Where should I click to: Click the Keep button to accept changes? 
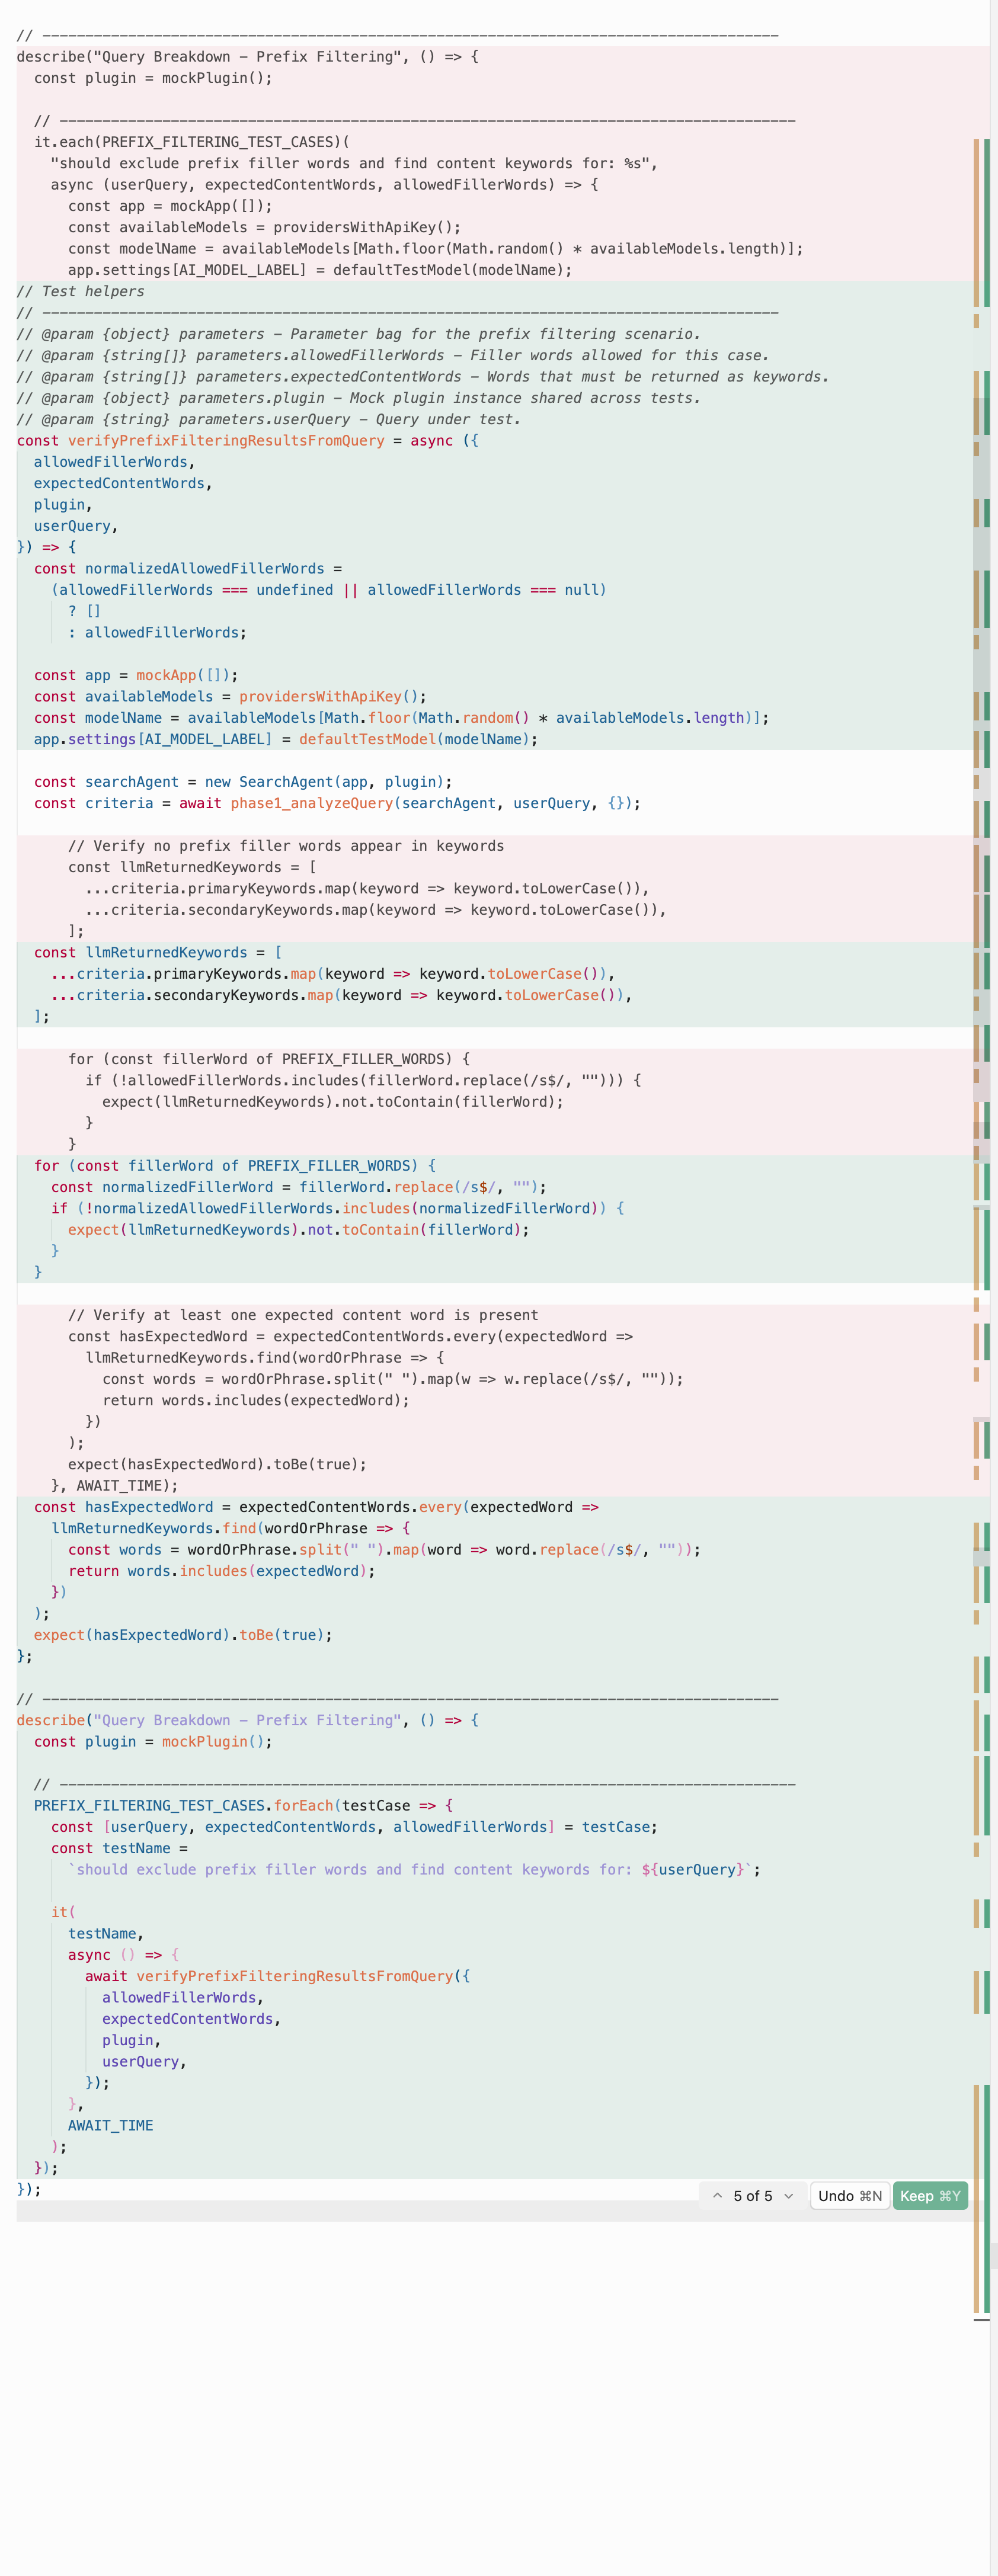pyautogui.click(x=929, y=2196)
